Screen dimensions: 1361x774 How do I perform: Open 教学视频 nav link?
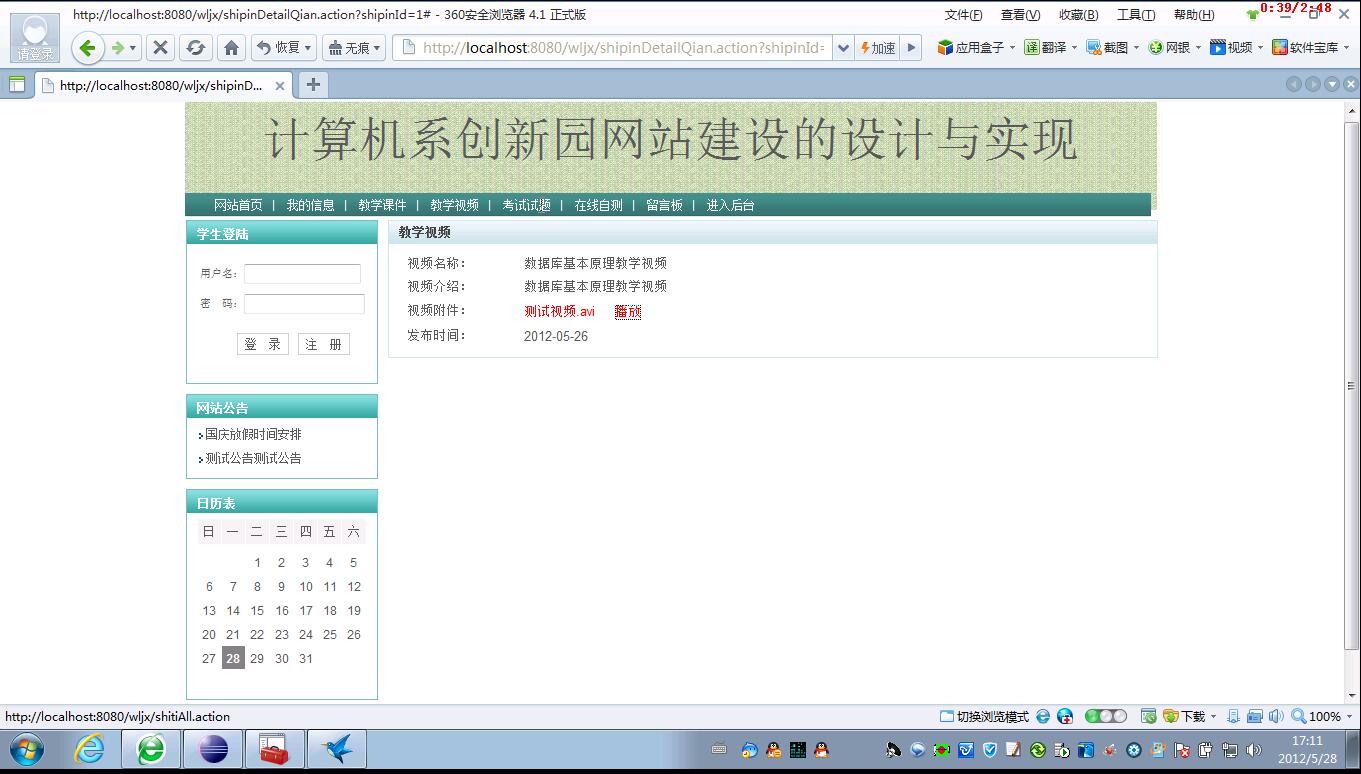[x=454, y=205]
